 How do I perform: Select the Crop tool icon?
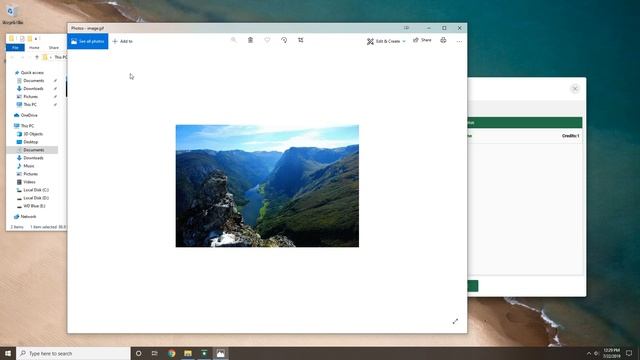pos(300,40)
